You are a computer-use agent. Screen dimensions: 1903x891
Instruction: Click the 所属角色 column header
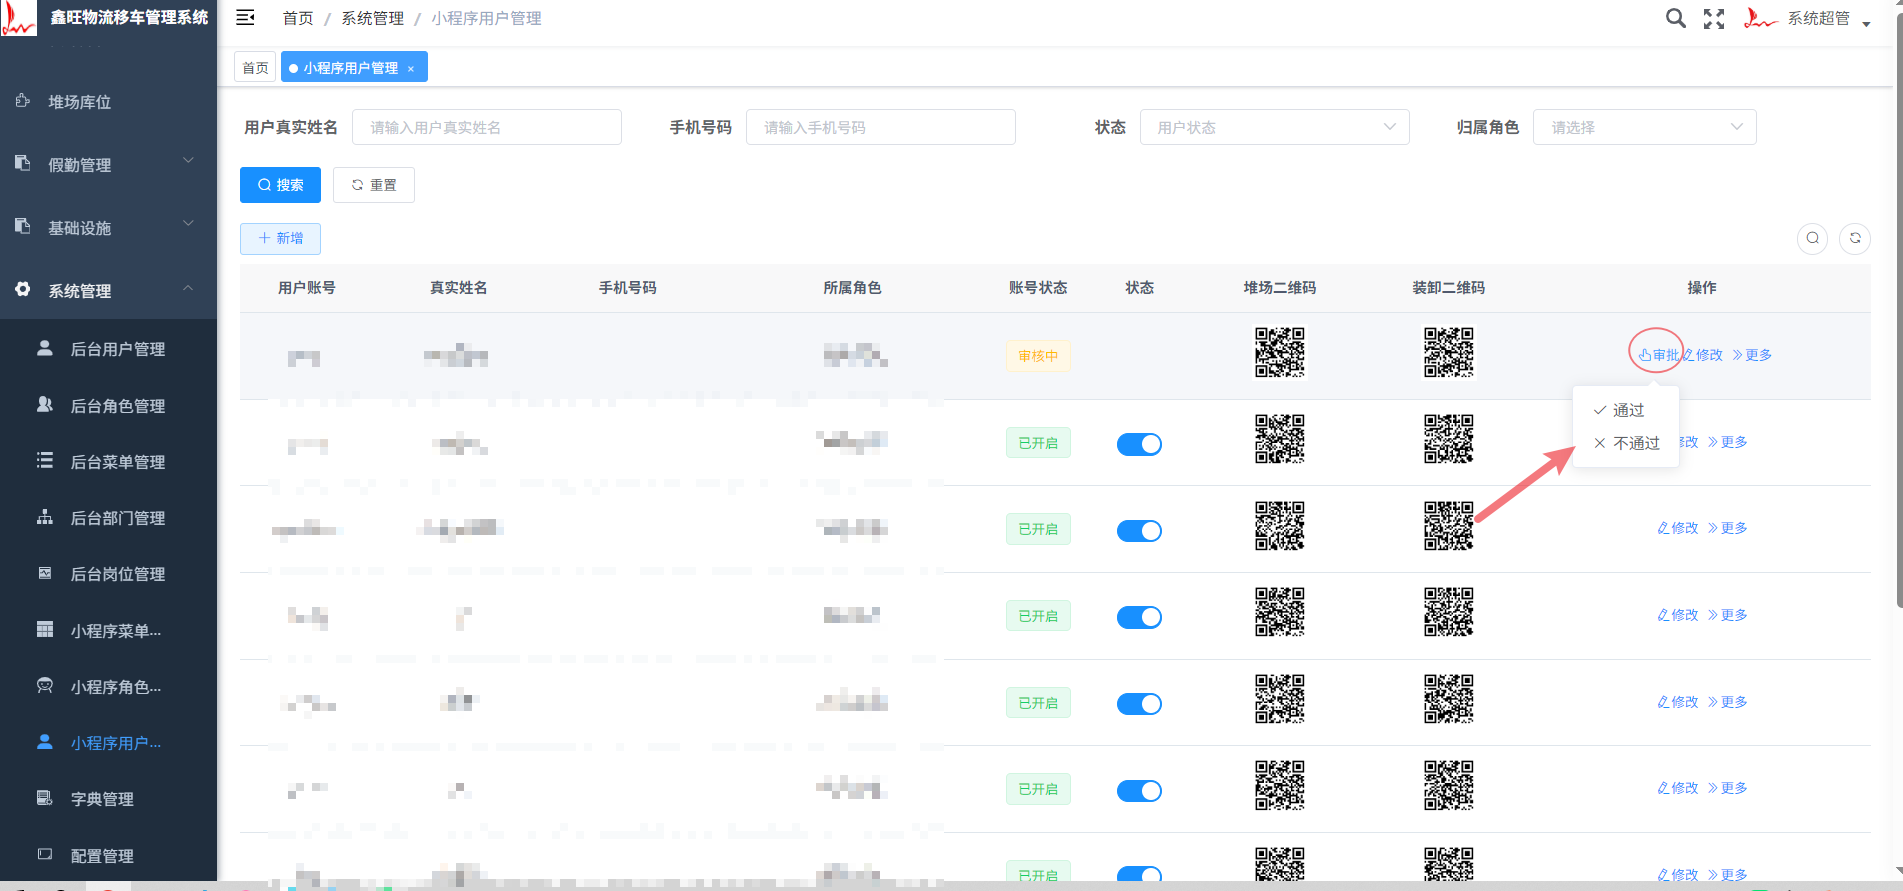click(852, 288)
